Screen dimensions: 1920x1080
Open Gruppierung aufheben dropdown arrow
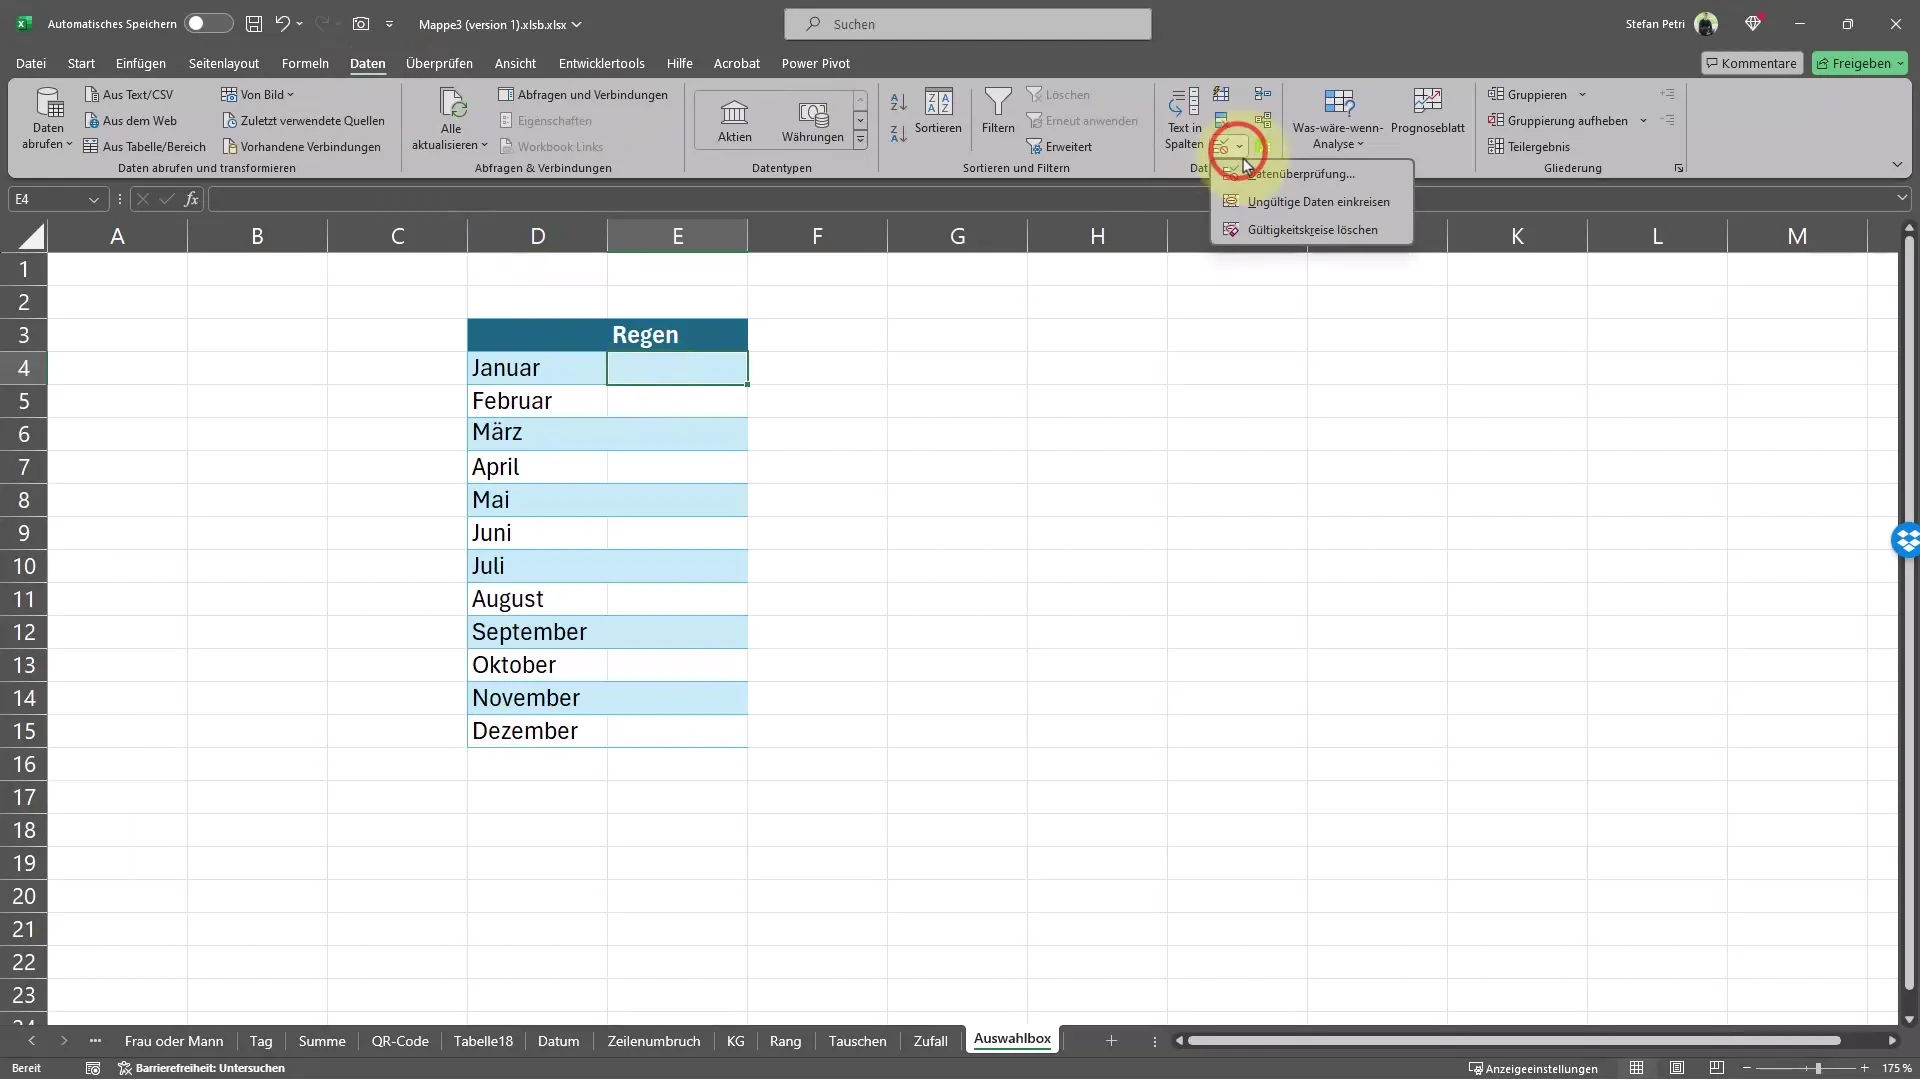[x=1643, y=121]
